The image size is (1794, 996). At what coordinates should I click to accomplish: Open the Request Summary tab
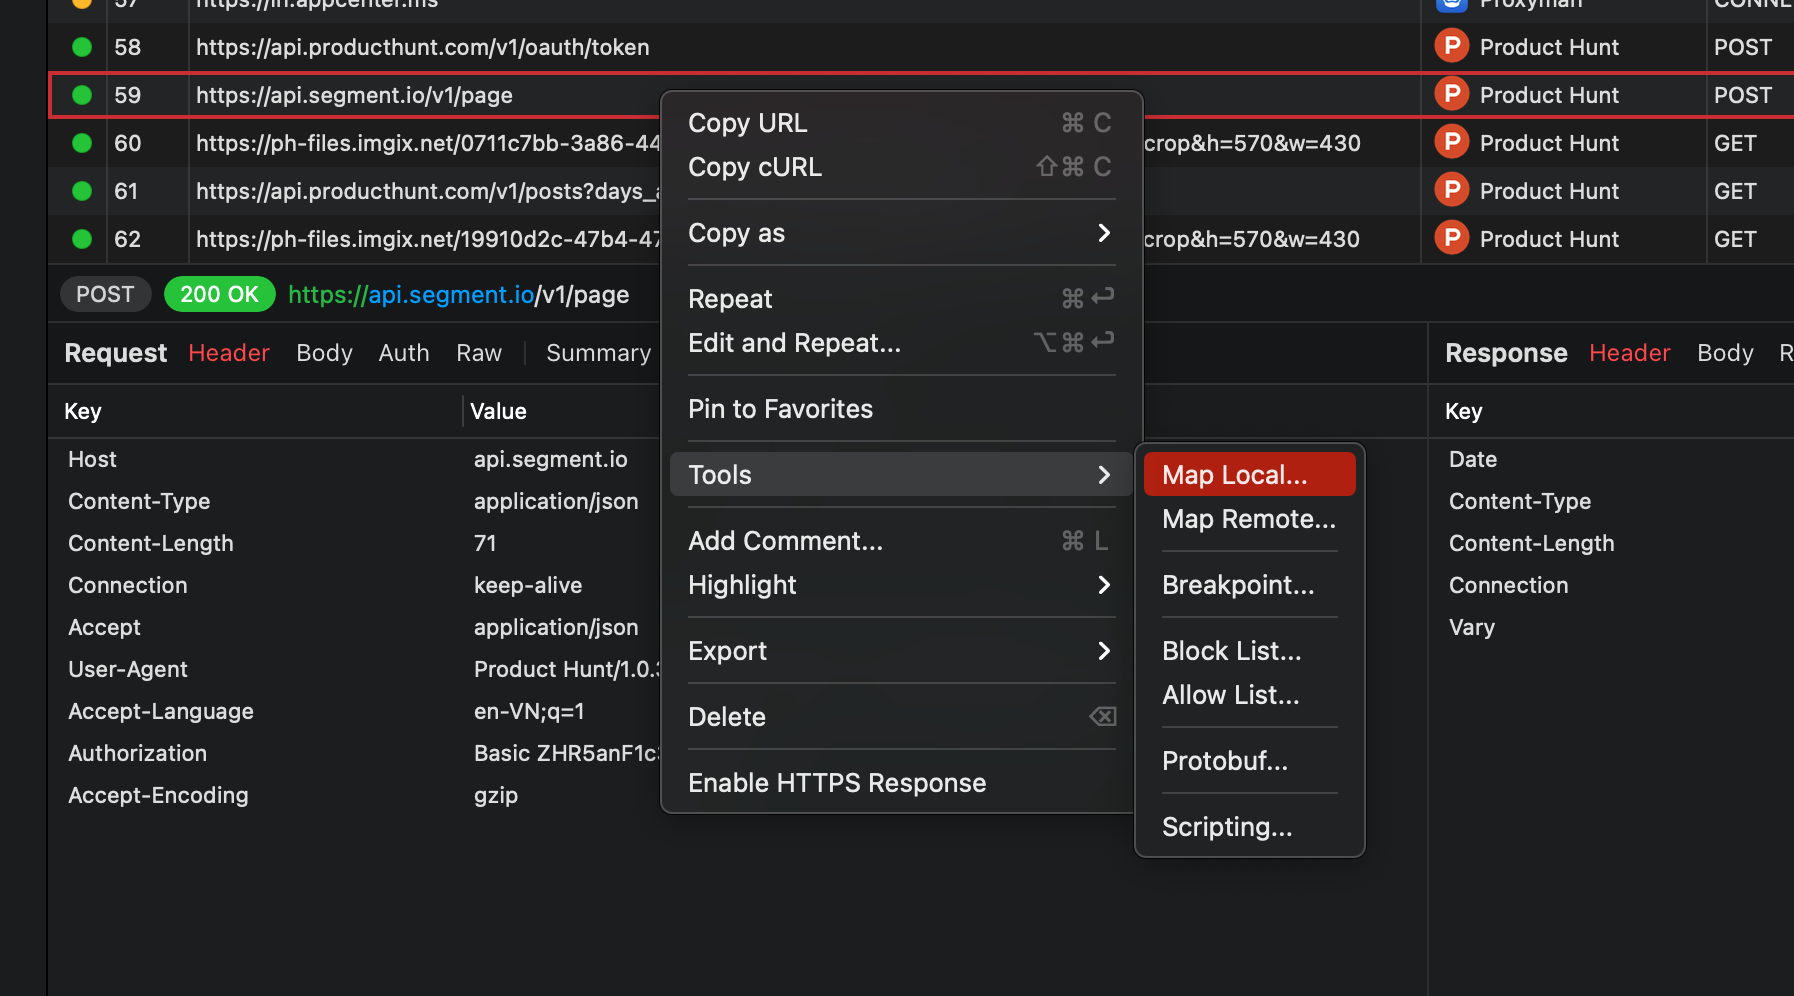point(598,353)
